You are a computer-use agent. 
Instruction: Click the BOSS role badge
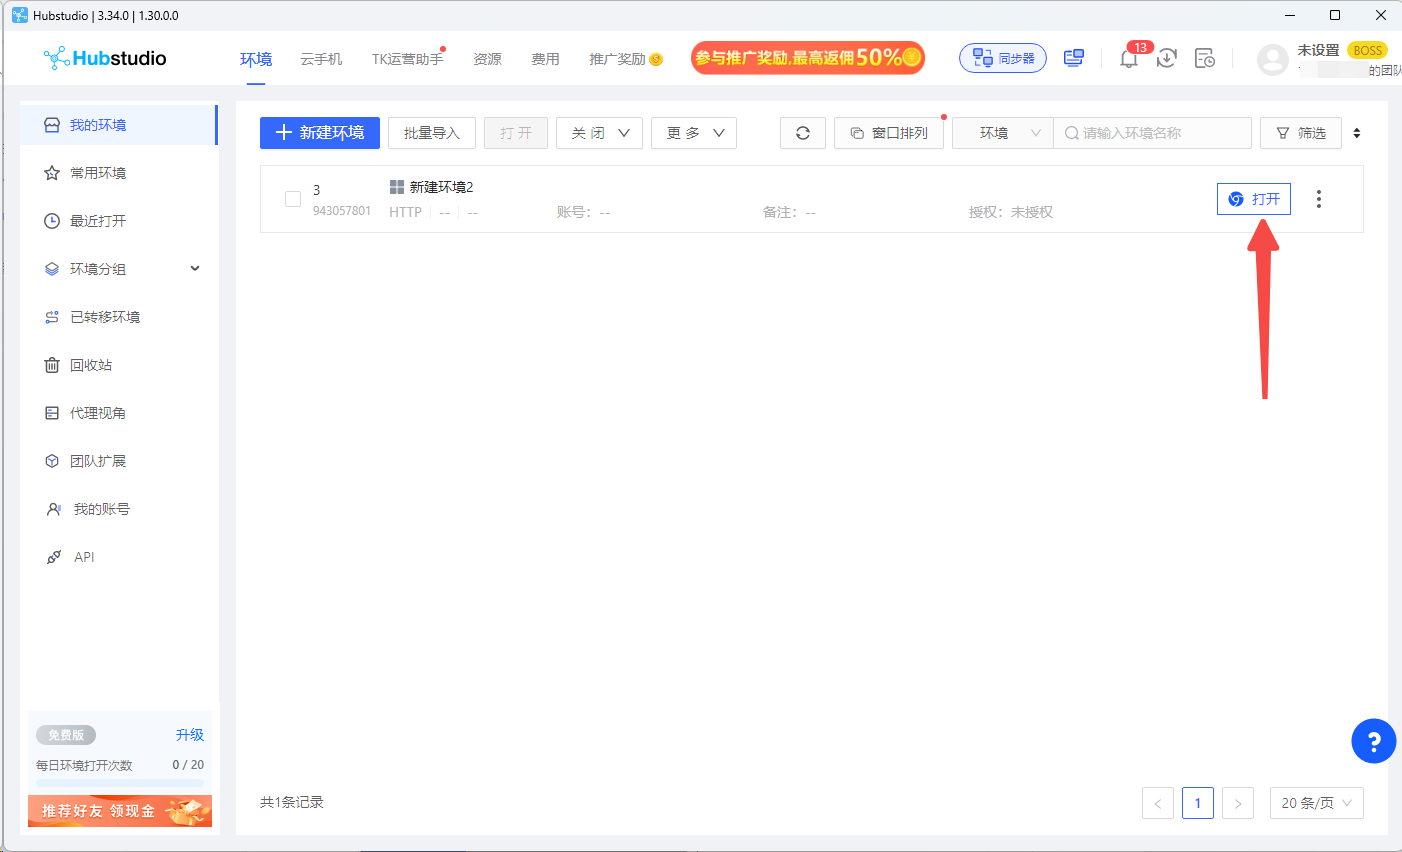click(1367, 50)
